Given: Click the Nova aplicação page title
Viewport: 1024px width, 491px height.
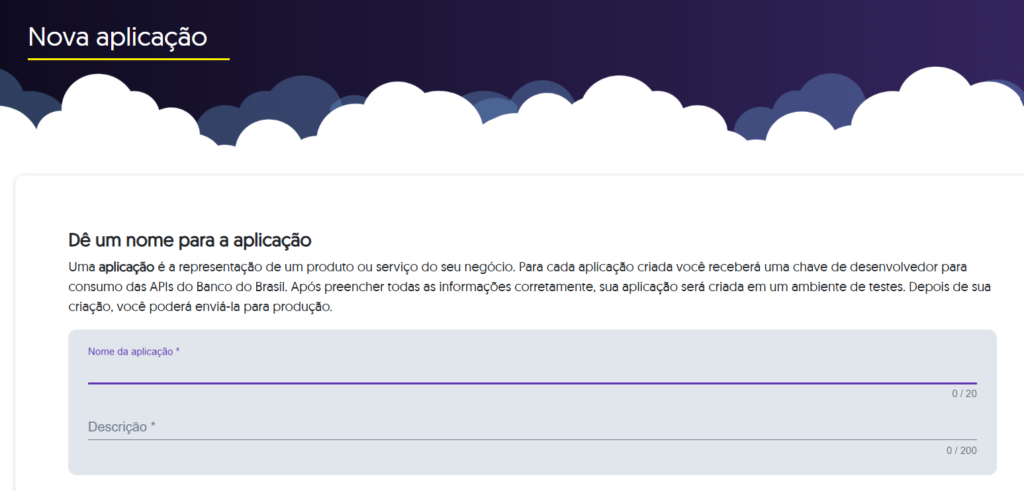Looking at the screenshot, I should (117, 37).
